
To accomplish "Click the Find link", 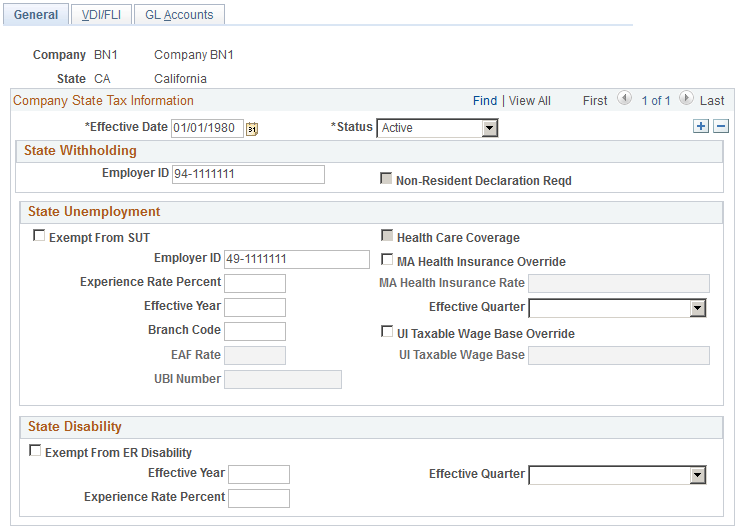I will coord(485,101).
